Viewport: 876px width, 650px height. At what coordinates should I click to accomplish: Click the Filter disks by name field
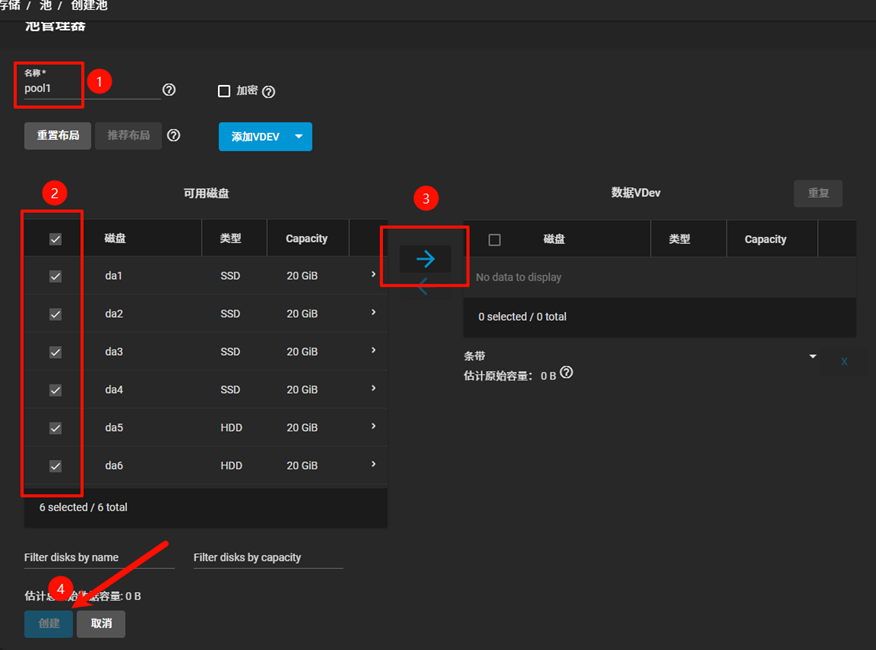[99, 558]
